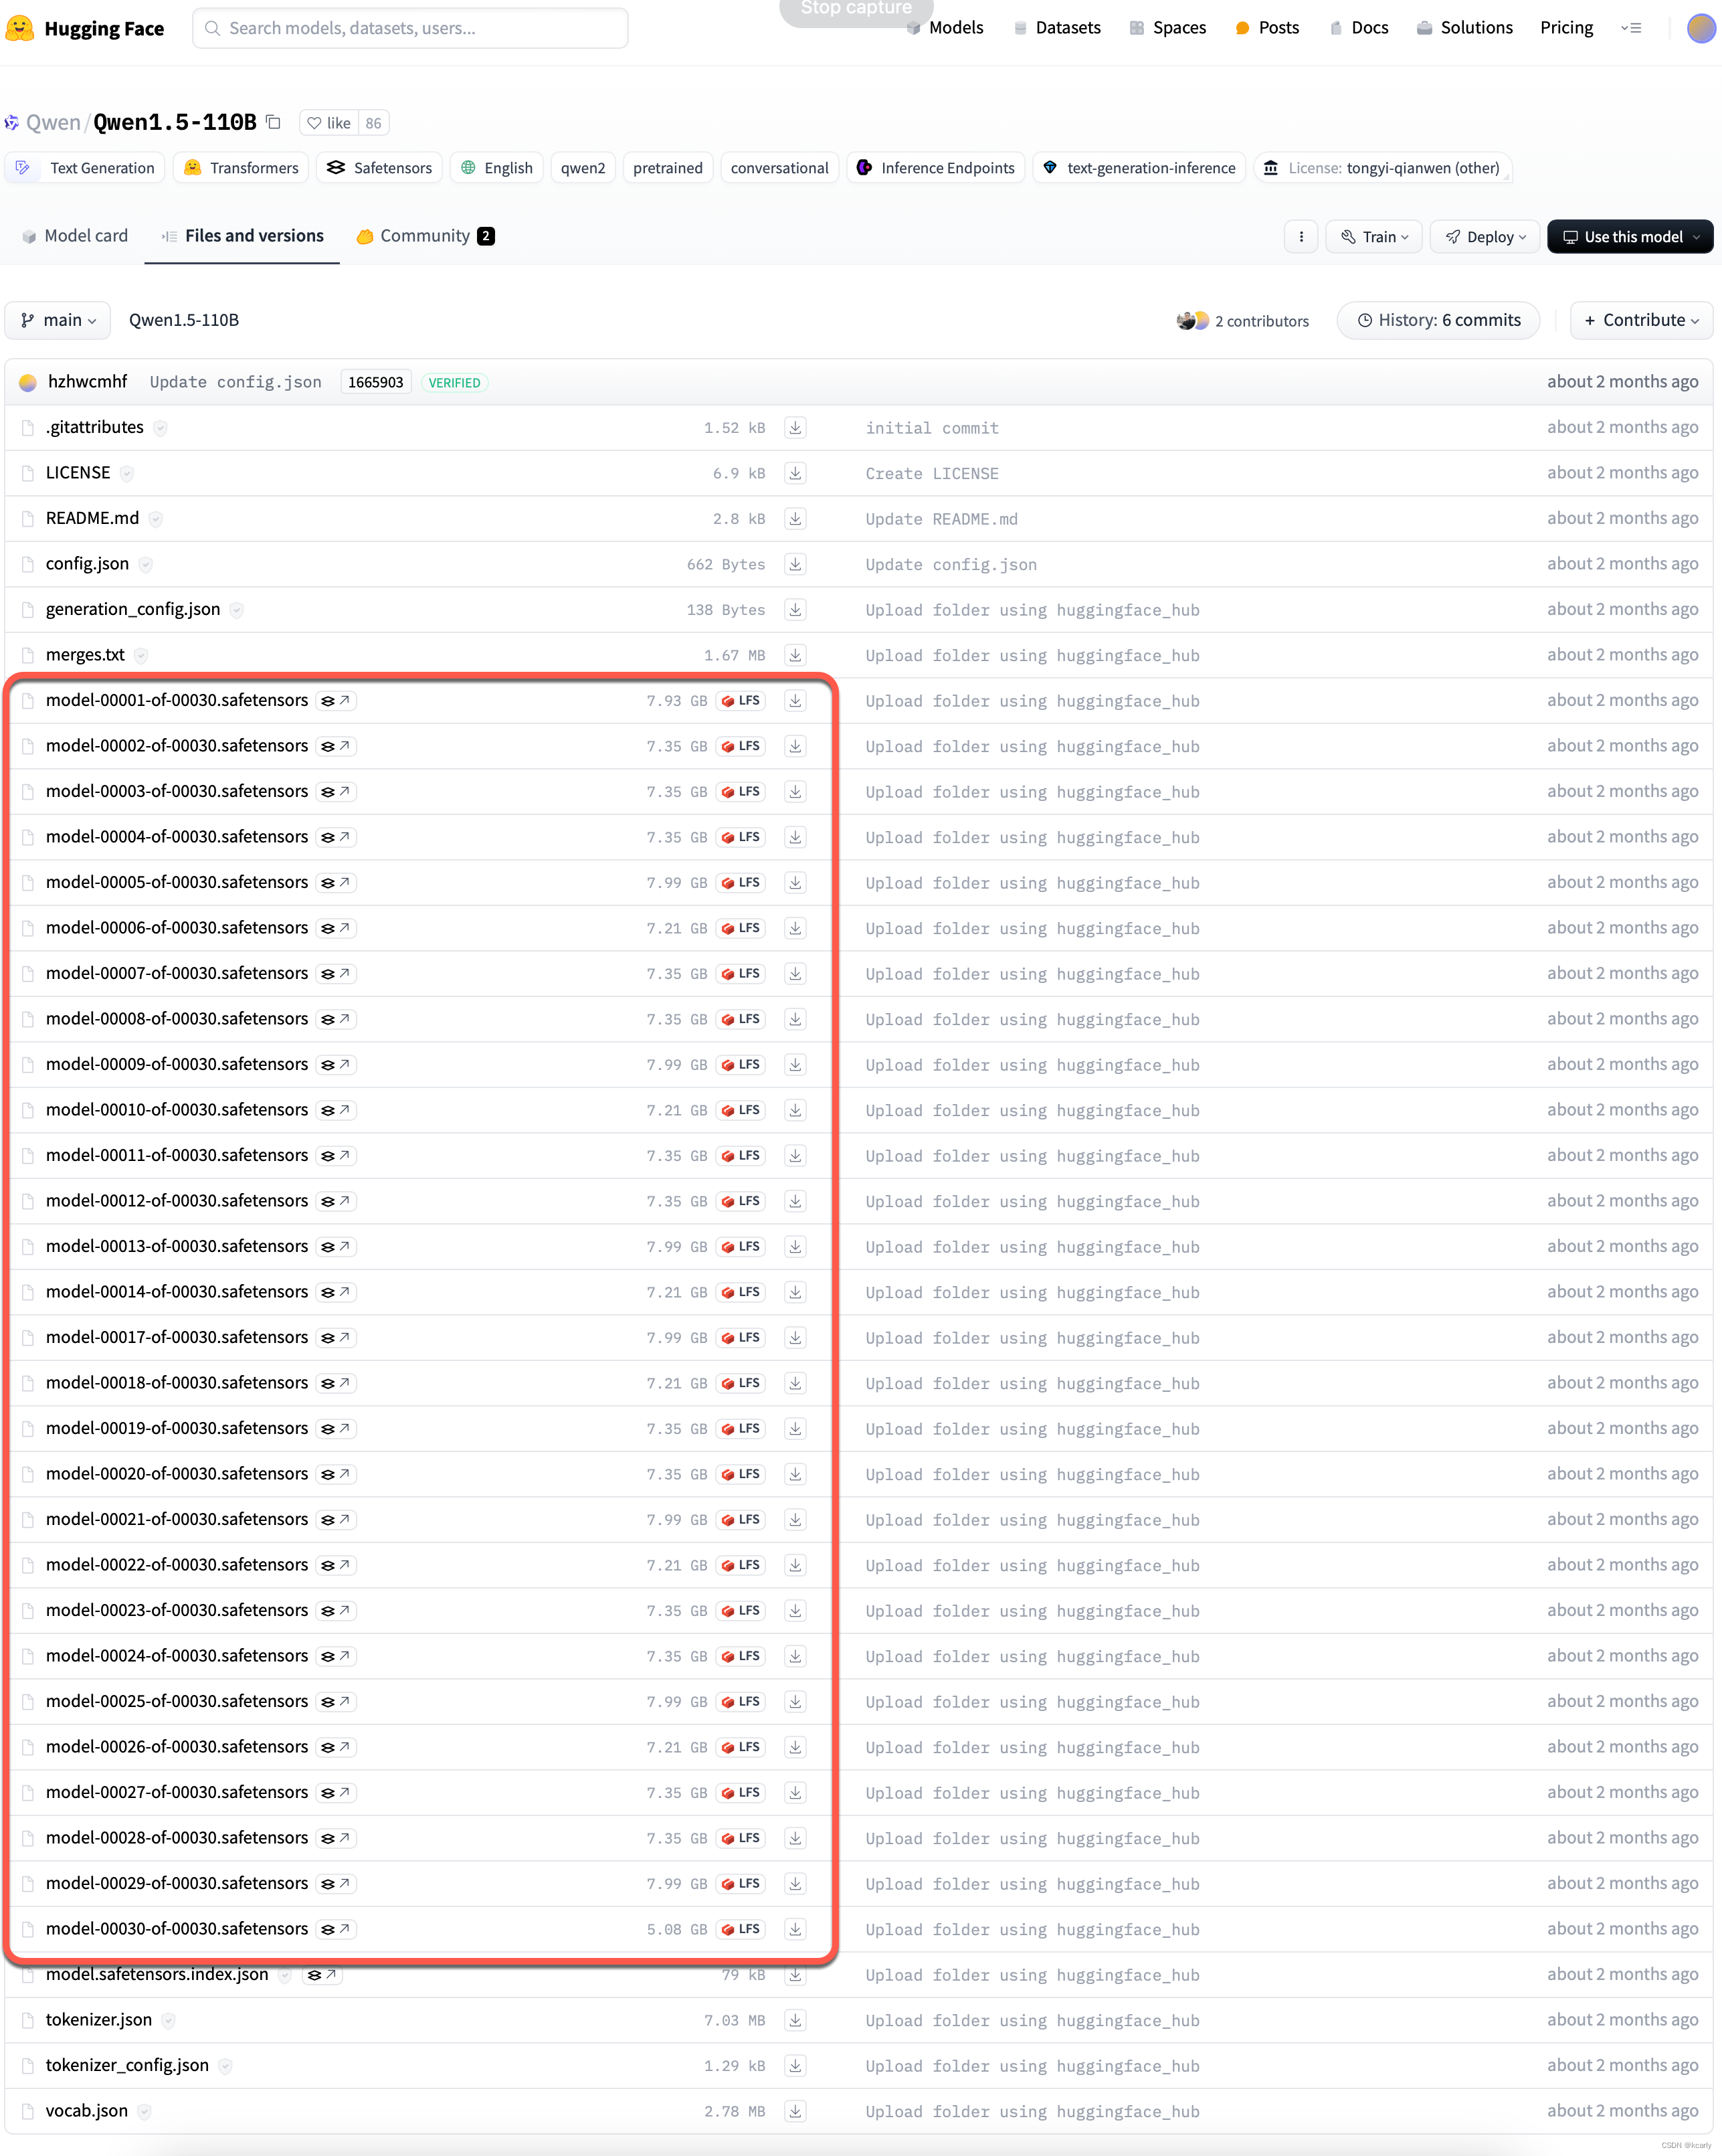Click the Inference Endpoints tag
Image resolution: width=1722 pixels, height=2156 pixels.
click(935, 168)
